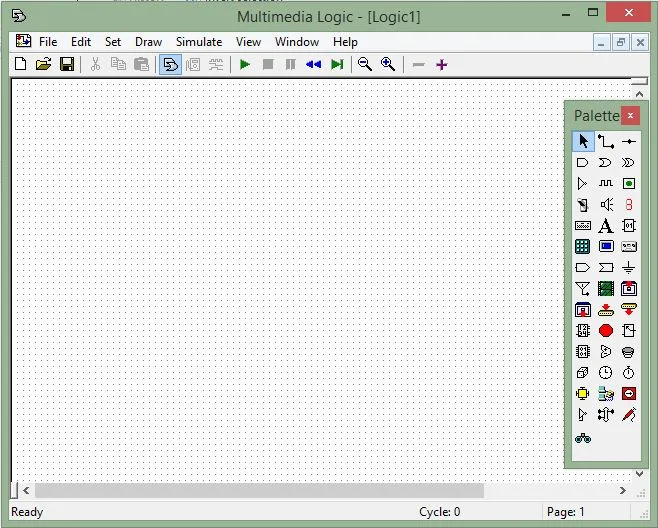
Task: Select the red arrow-circle sign component
Action: click(628, 394)
